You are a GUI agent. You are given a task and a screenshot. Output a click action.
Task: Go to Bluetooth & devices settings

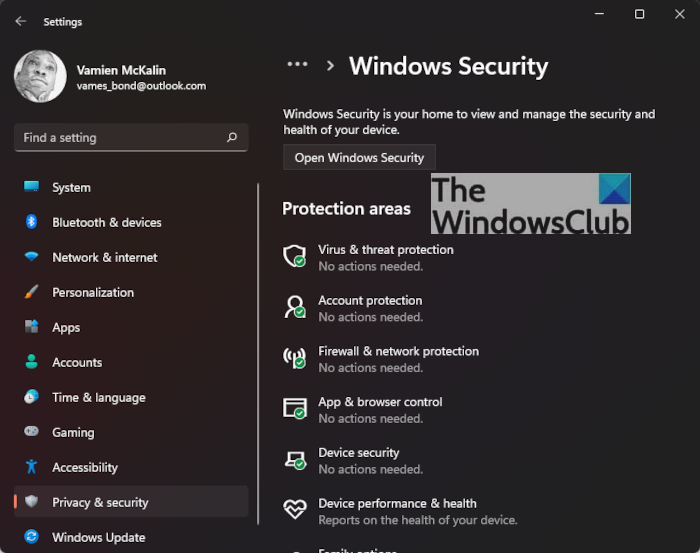[106, 222]
